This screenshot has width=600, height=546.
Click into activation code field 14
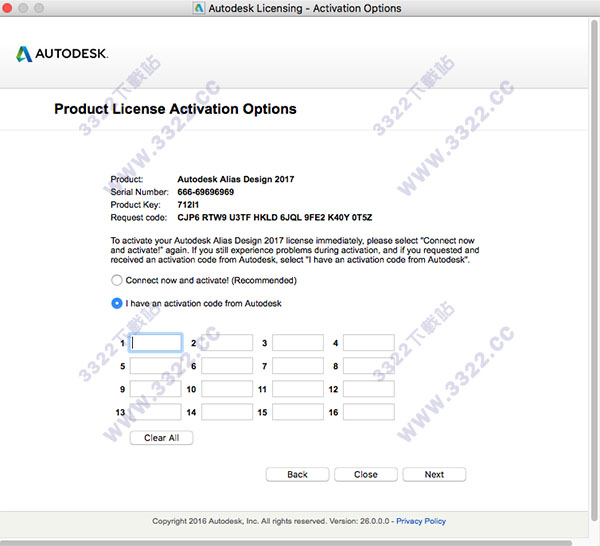[227, 412]
